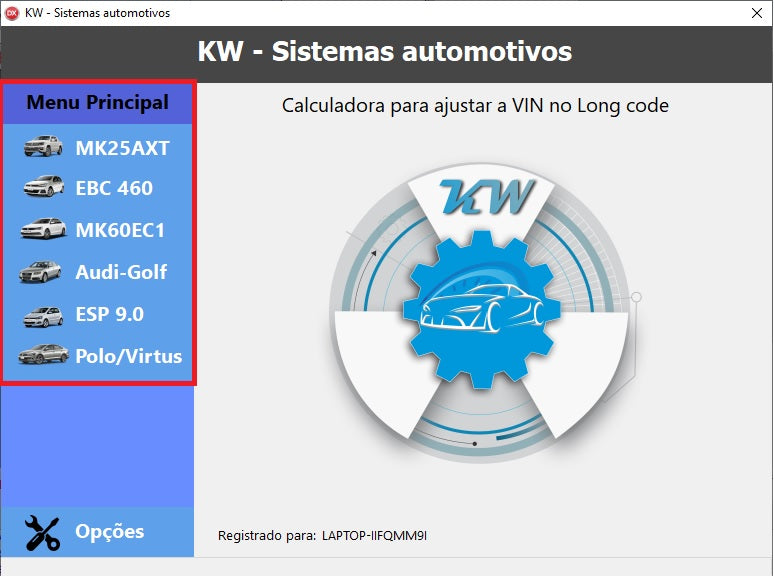Click the wrench and screwdriver Opções icon
This screenshot has width=774, height=581.
tap(42, 533)
